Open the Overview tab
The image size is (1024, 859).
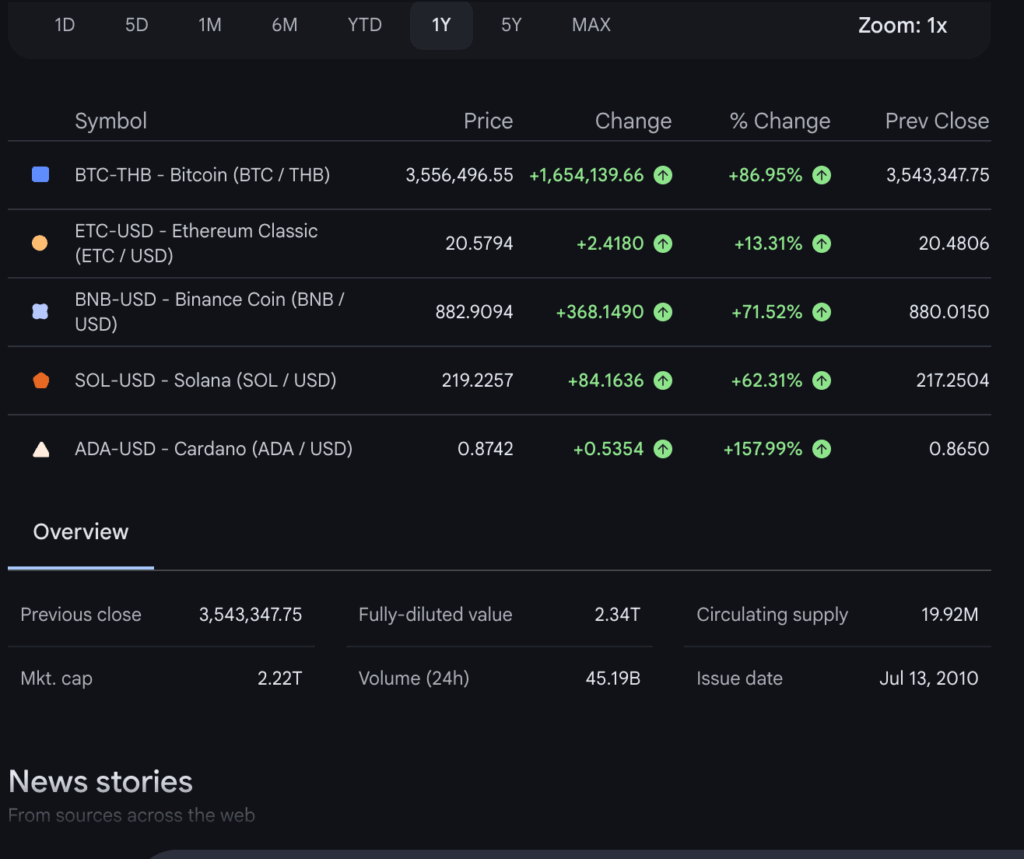(x=81, y=532)
